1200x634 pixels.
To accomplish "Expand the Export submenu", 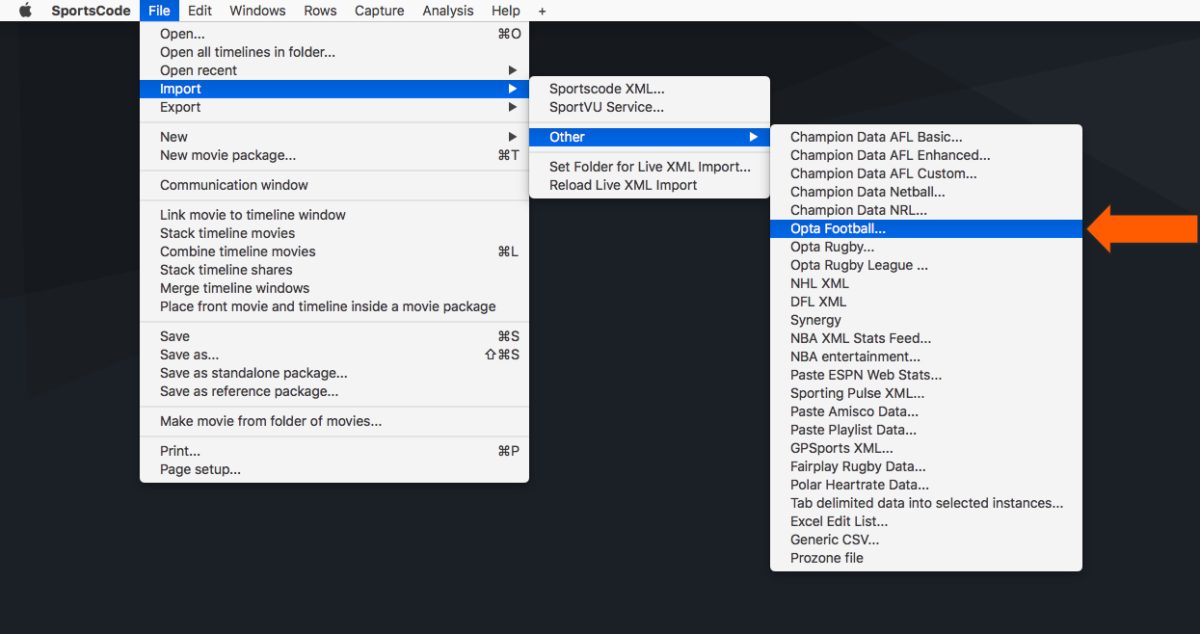I will pos(334,107).
